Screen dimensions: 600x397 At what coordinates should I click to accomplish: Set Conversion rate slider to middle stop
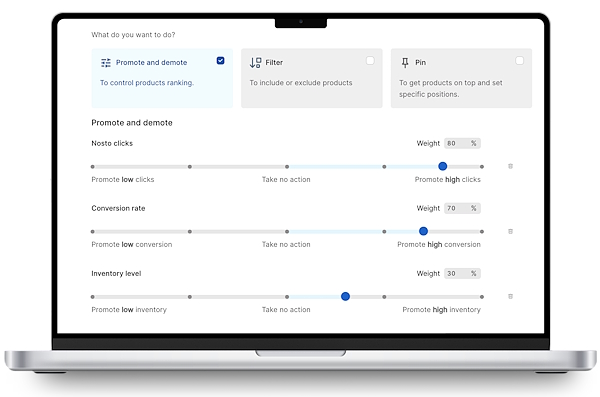click(287, 232)
